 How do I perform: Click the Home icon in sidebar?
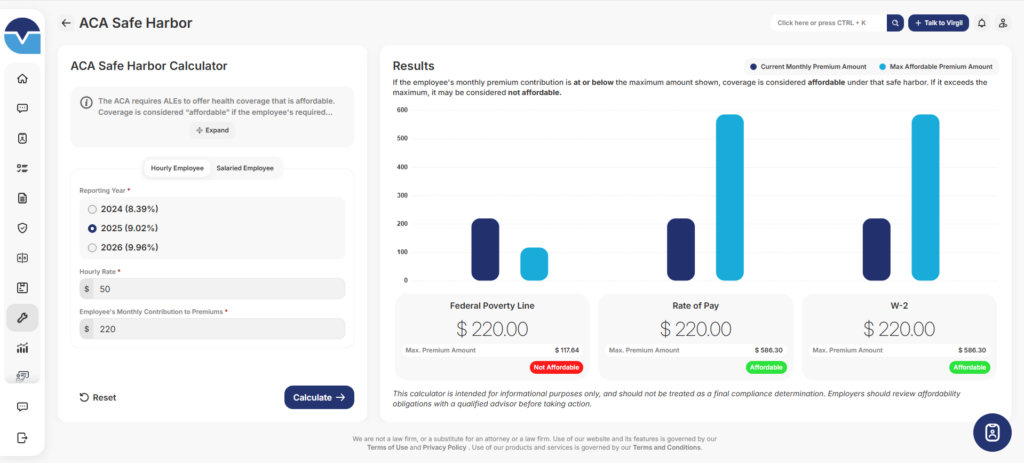tap(22, 79)
